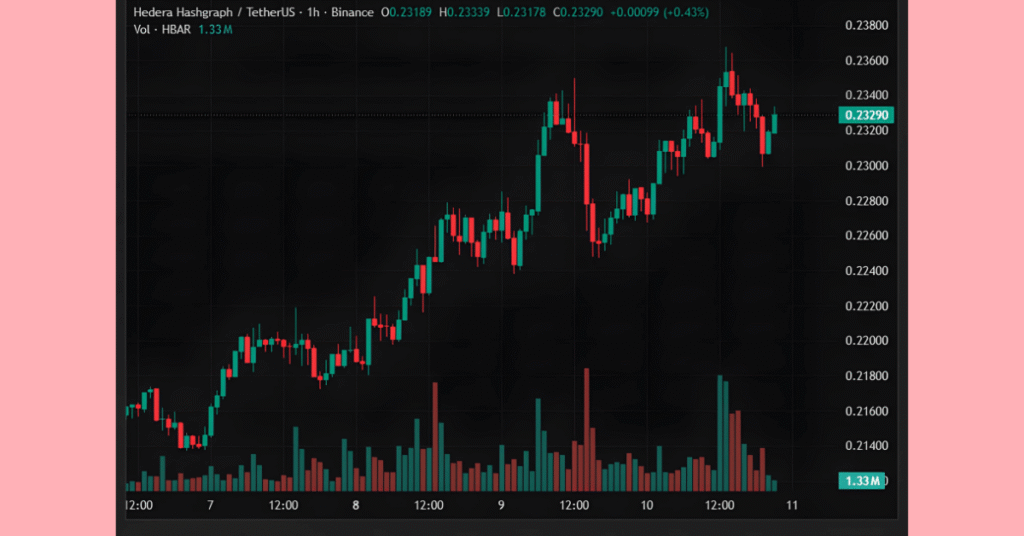1024x536 pixels.
Task: Click the Vol · HBAR indicator label
Action: click(x=162, y=29)
